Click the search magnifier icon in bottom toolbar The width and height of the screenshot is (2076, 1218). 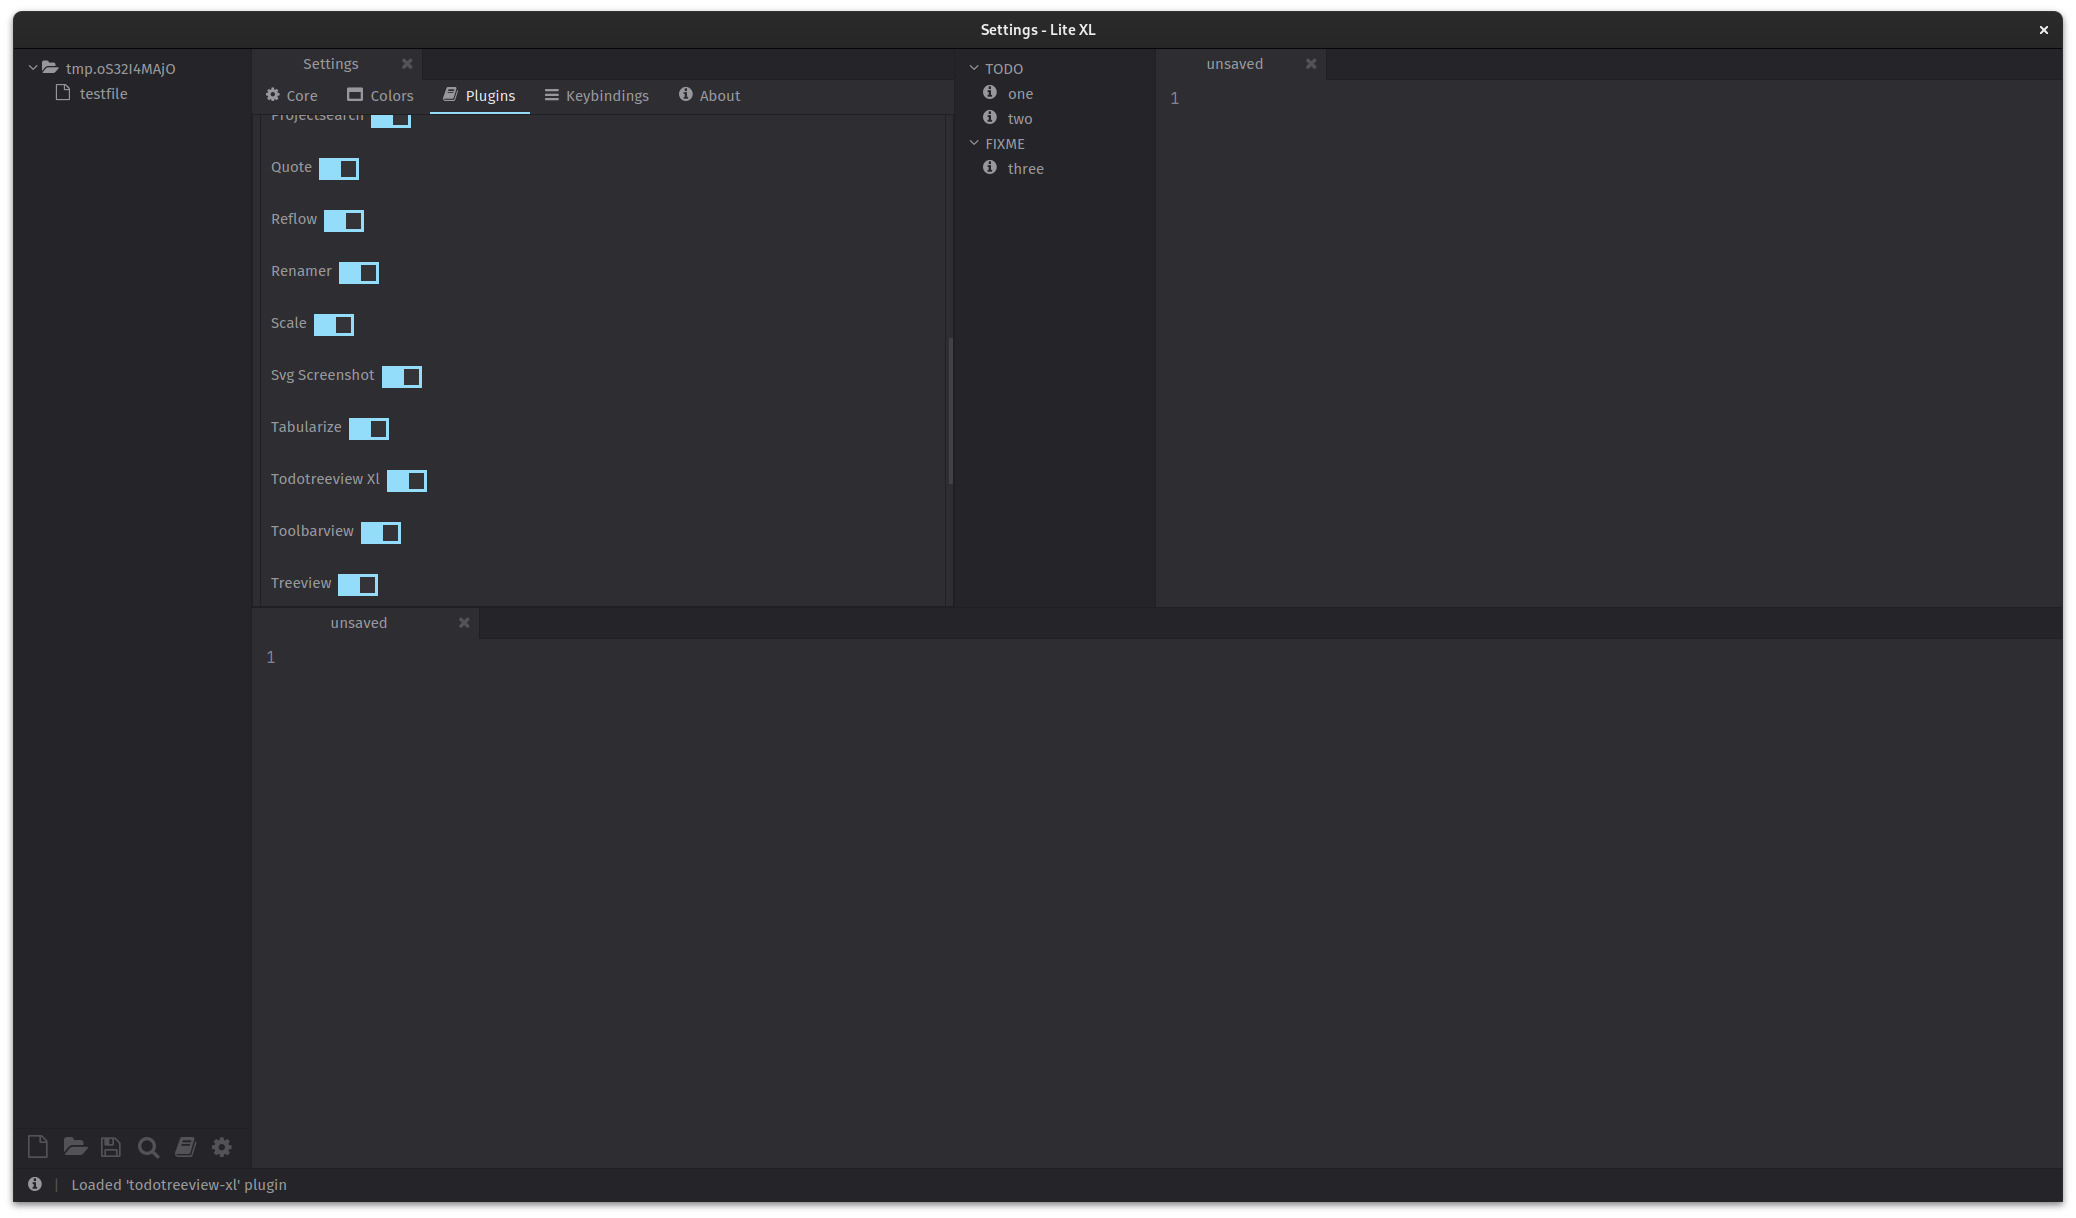(148, 1147)
